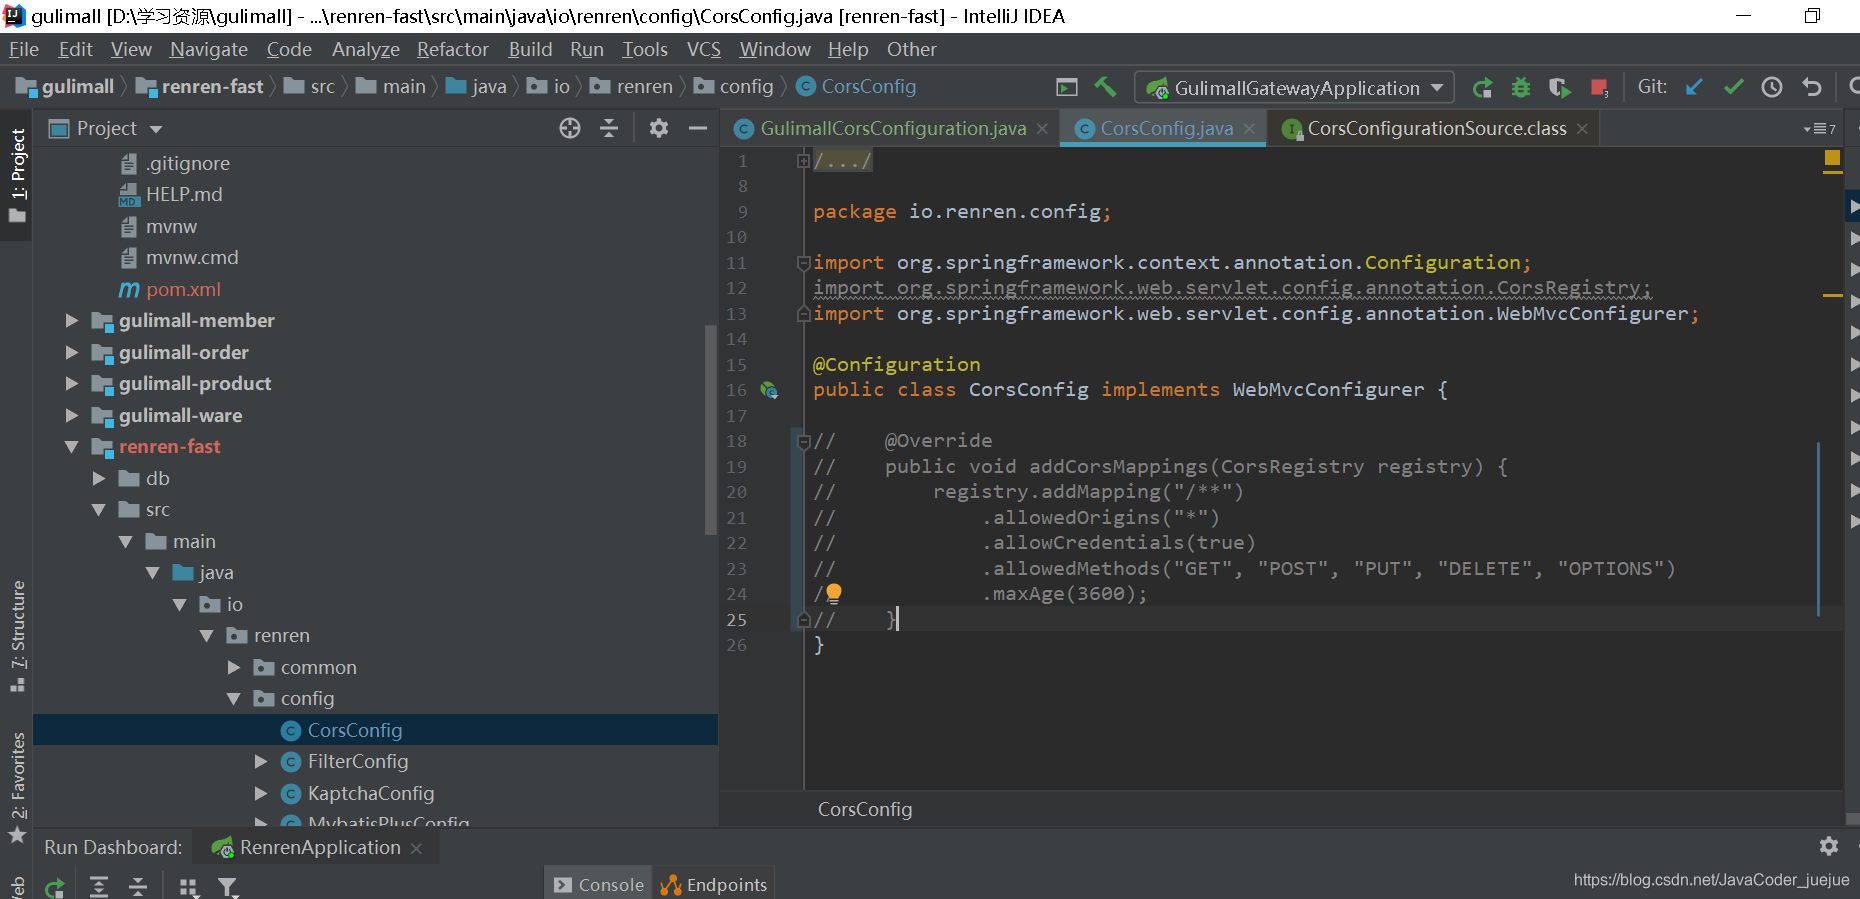Expand the gulimall-product module
This screenshot has width=1860, height=899.
tap(72, 383)
